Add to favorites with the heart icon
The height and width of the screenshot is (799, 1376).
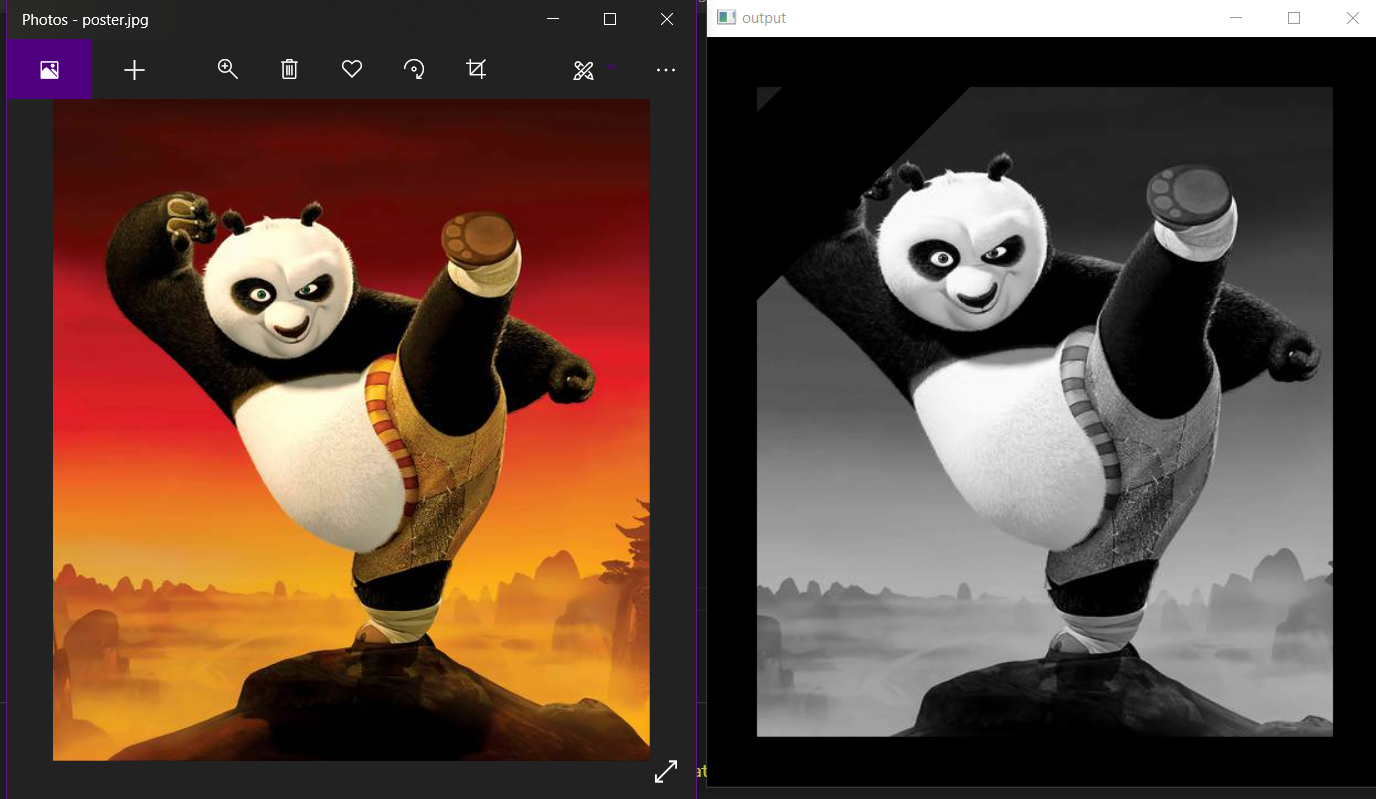(352, 69)
